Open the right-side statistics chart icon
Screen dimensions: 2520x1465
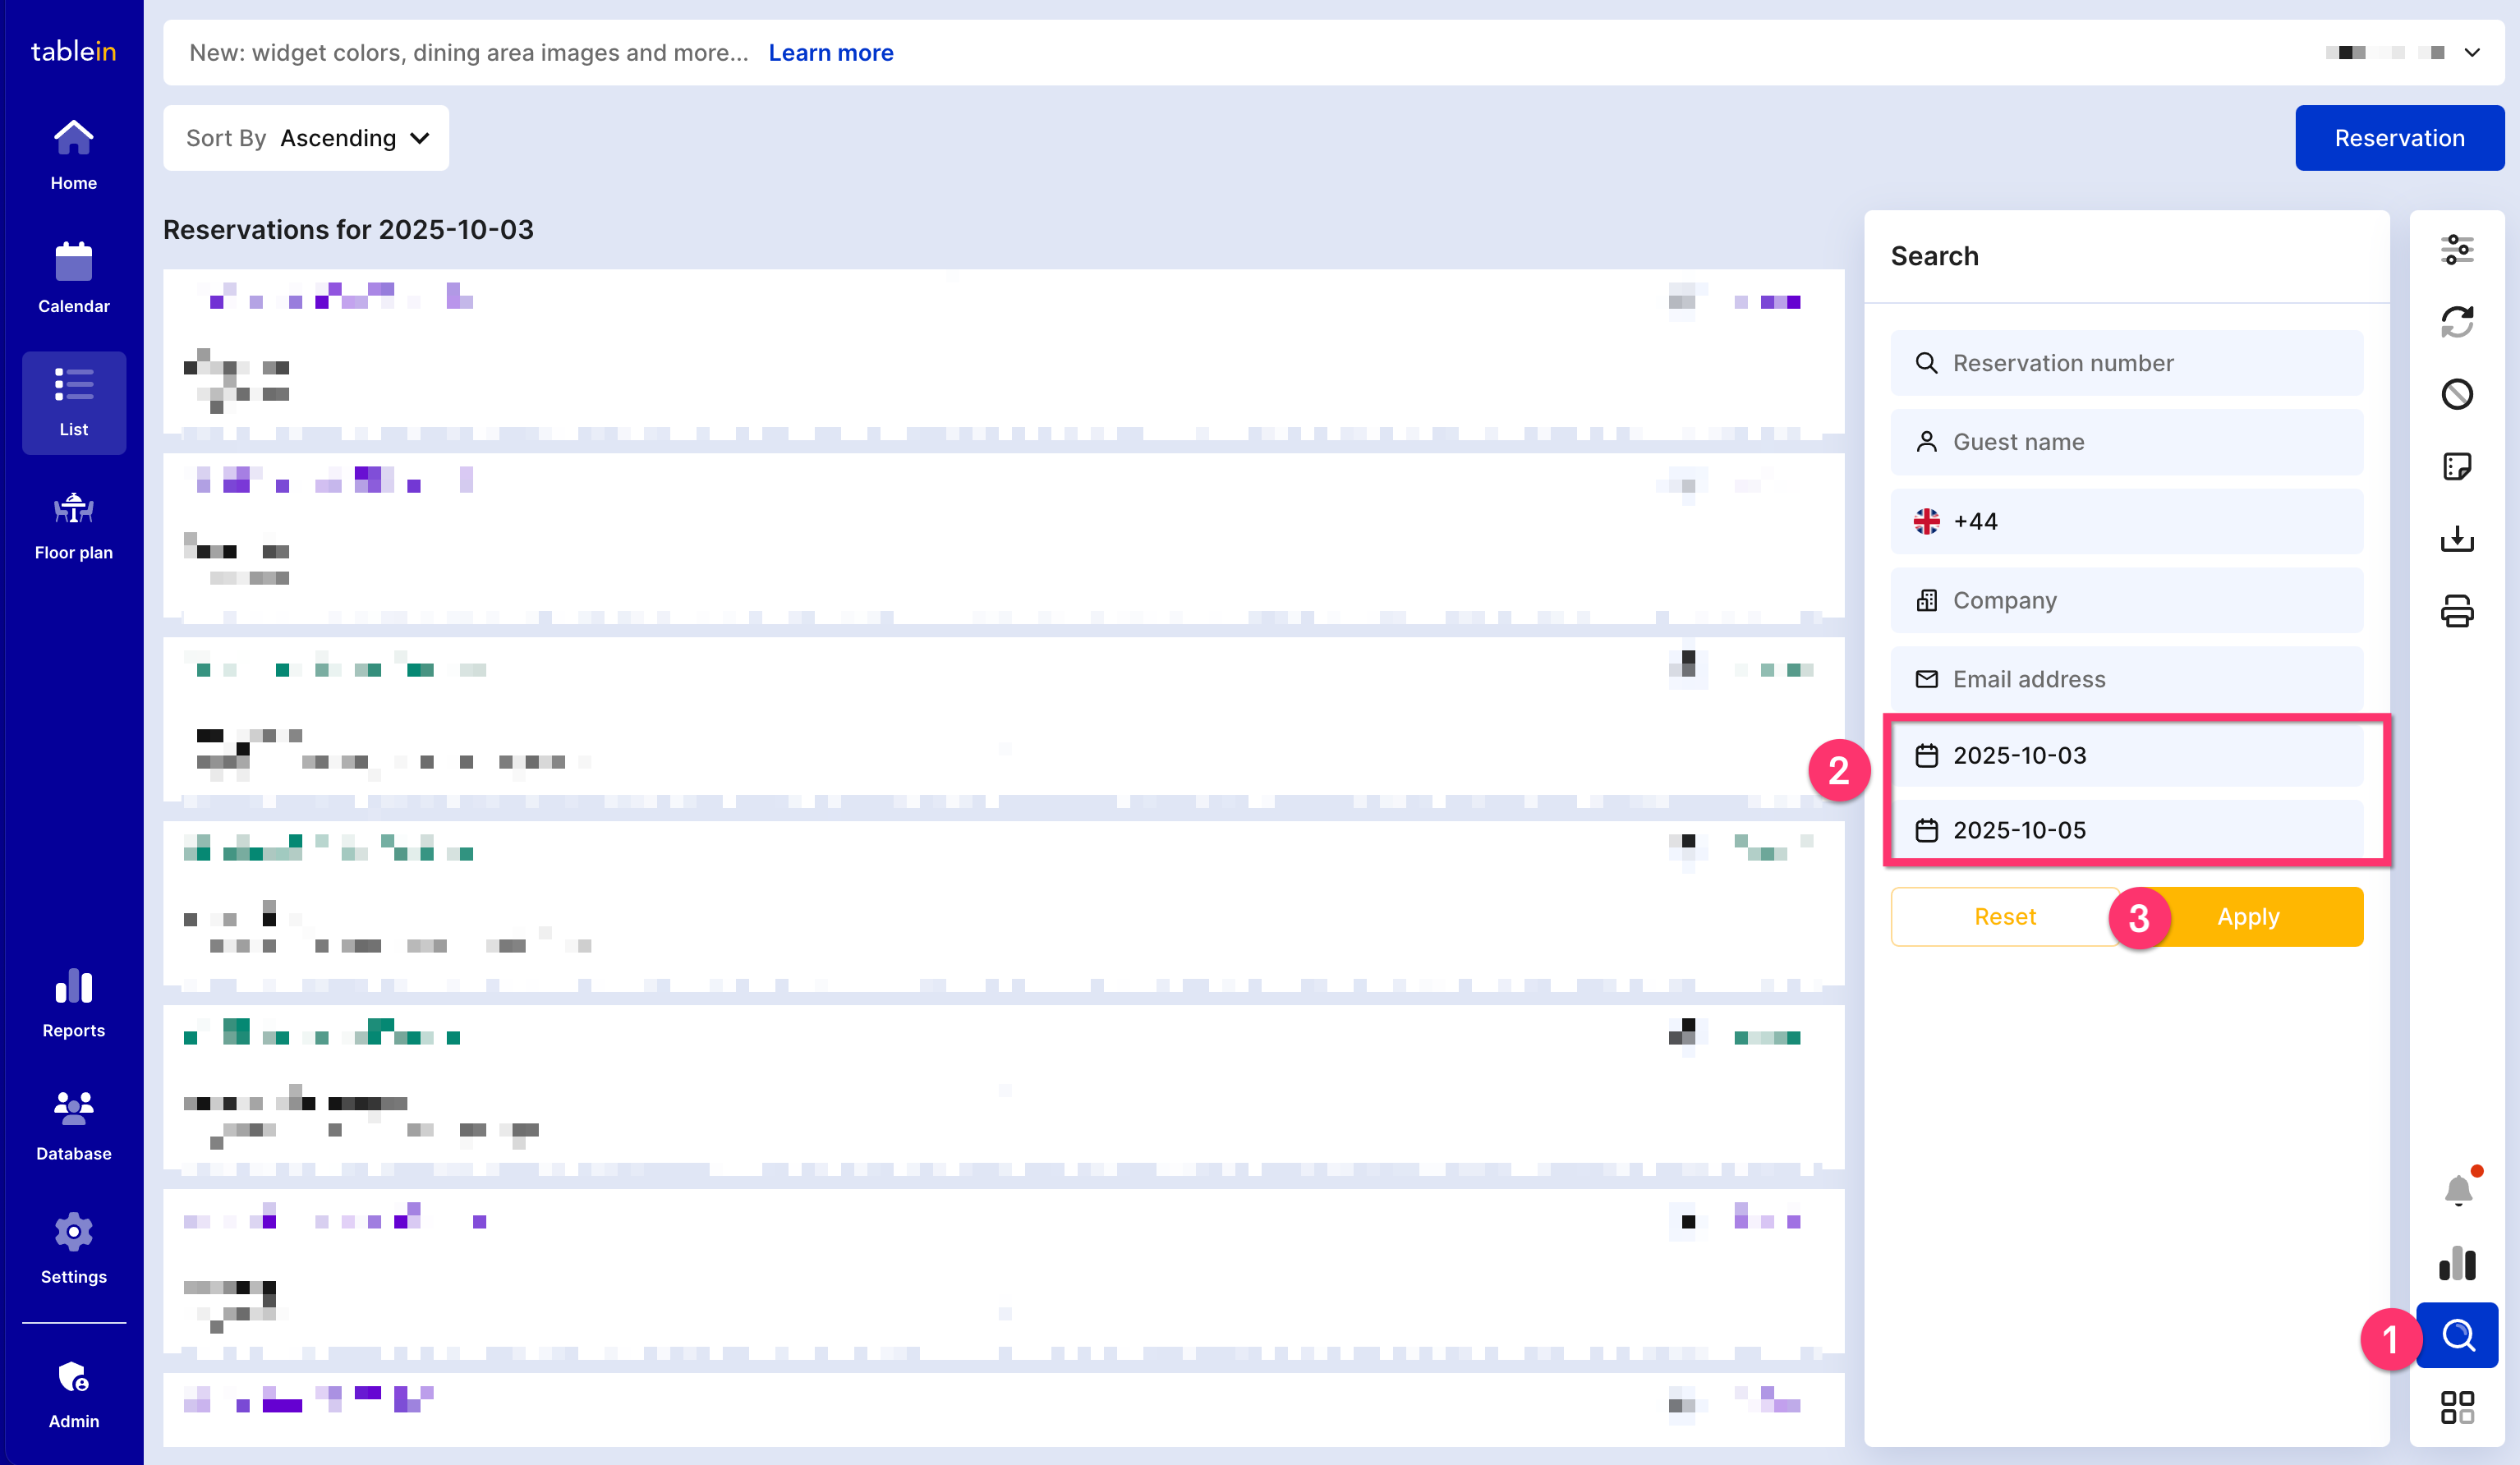click(2457, 1263)
